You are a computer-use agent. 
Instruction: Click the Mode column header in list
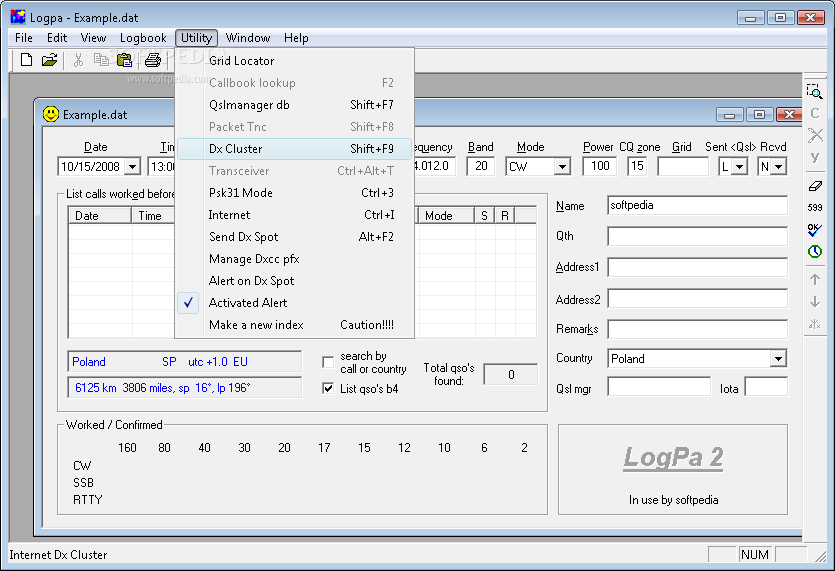click(x=446, y=216)
